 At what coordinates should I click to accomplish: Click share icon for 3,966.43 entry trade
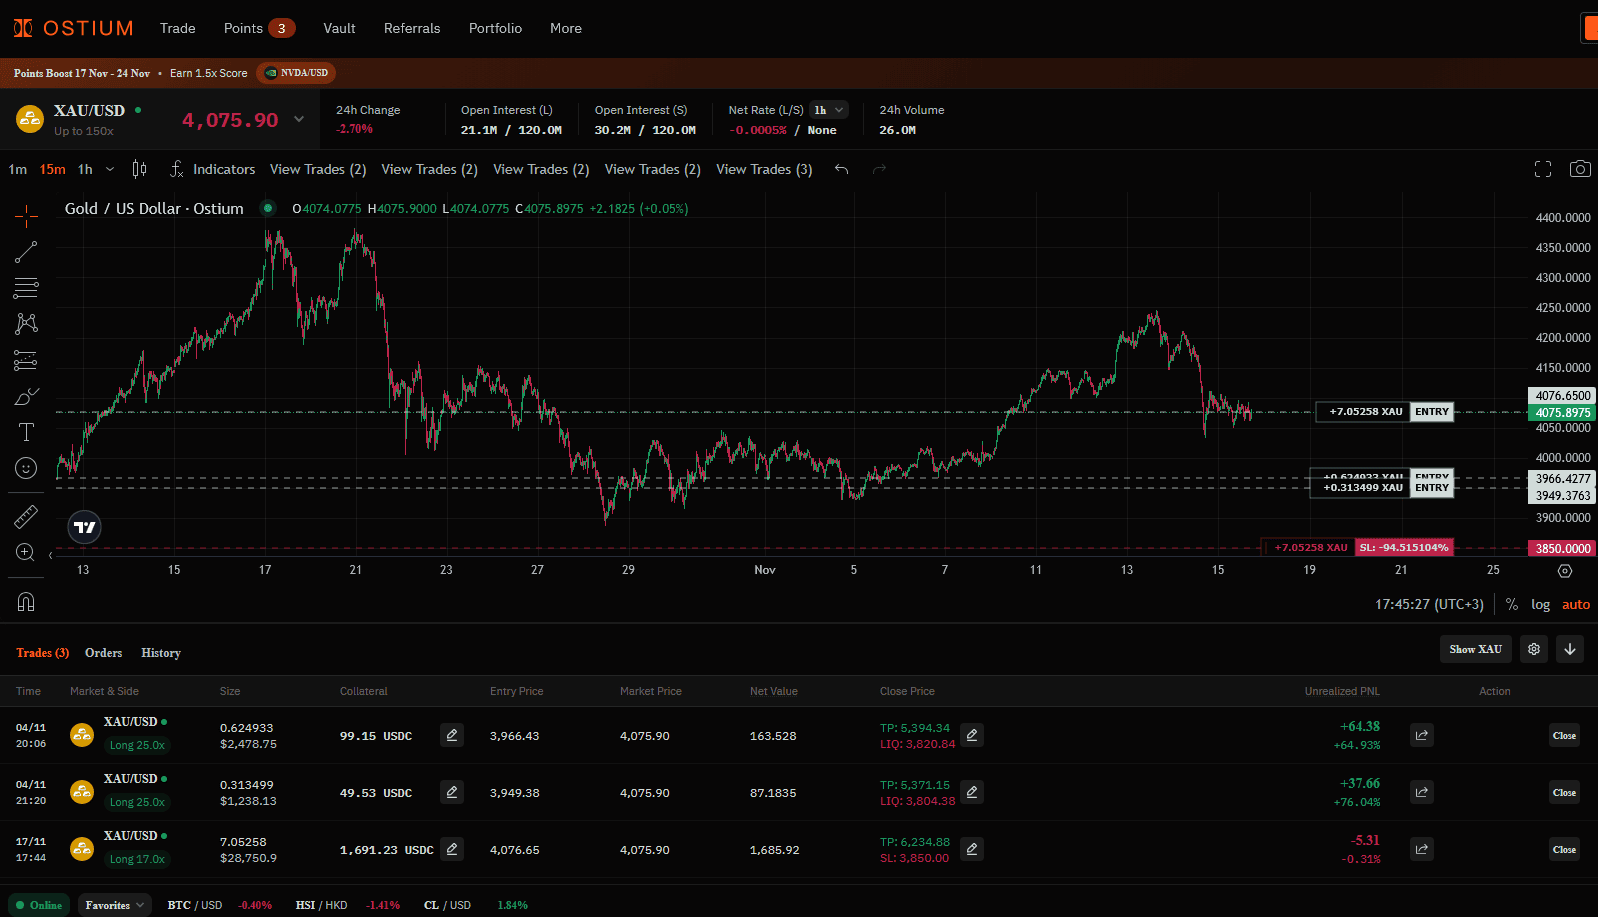tap(1421, 736)
